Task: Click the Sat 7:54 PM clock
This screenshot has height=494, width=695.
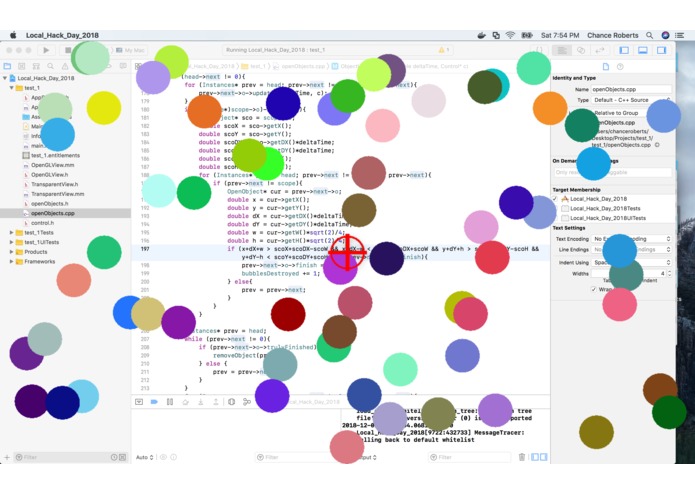Action: [x=560, y=35]
